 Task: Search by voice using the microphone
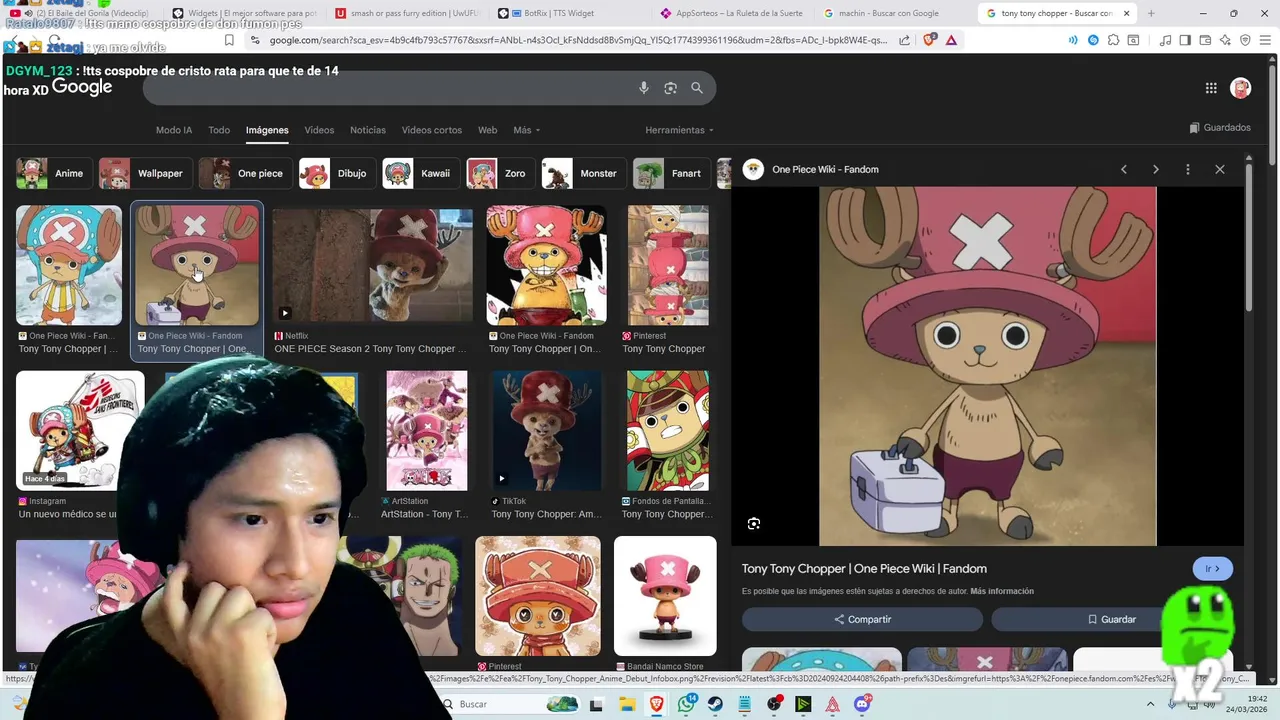tap(644, 88)
